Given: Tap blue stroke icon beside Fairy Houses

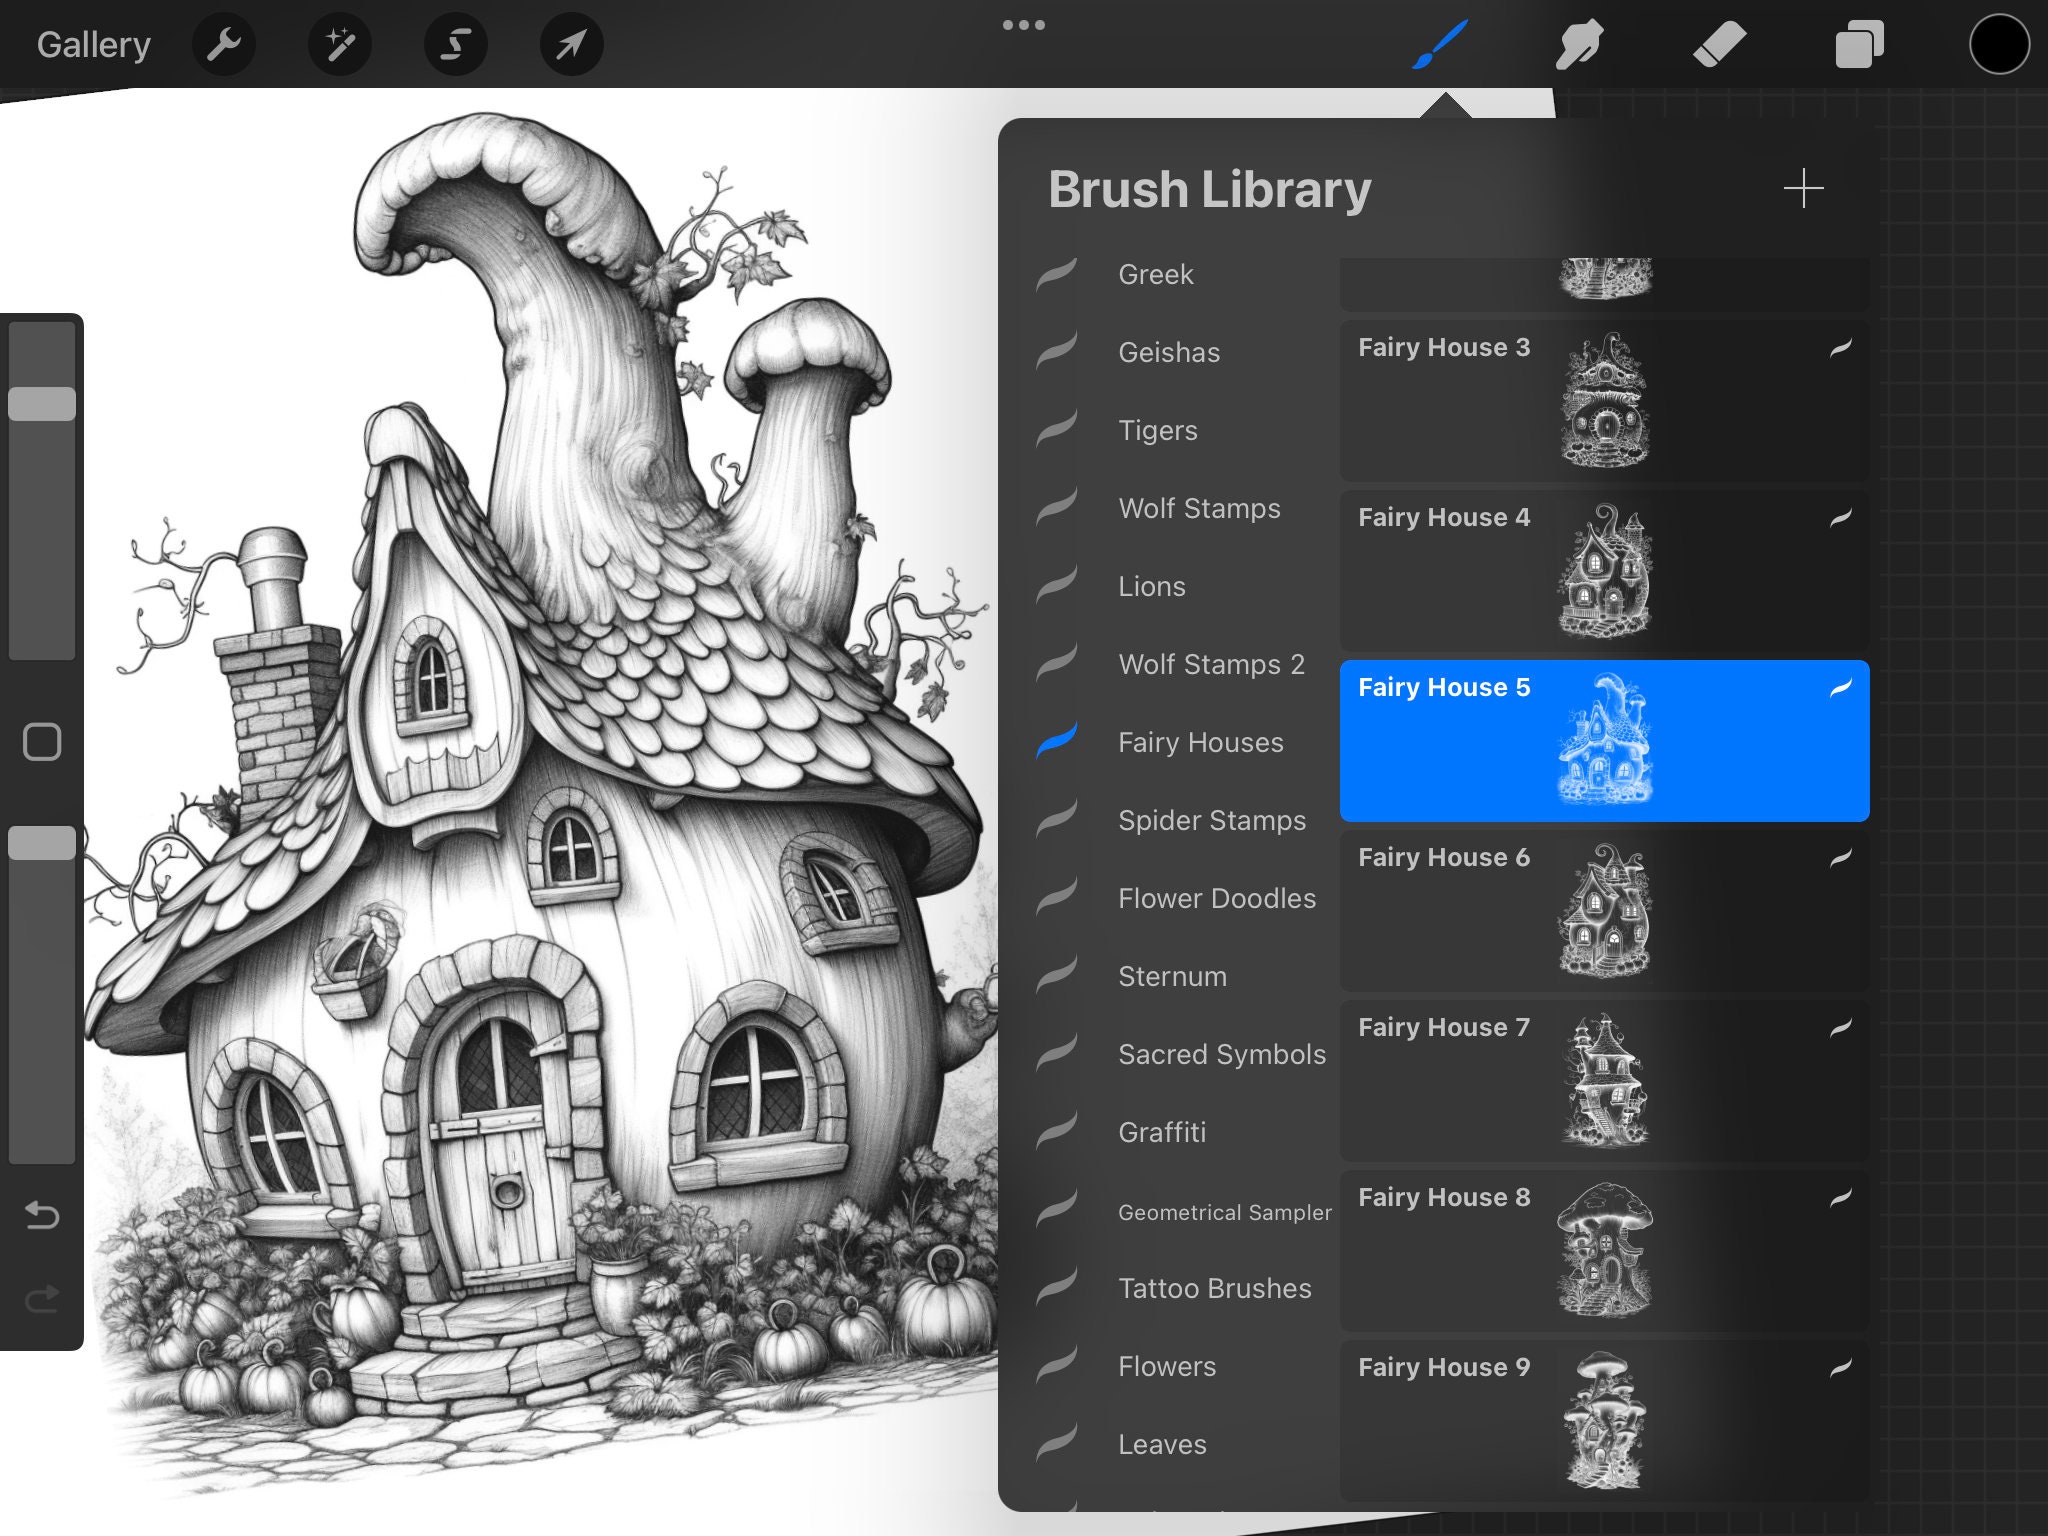Looking at the screenshot, I should pos(1057,742).
